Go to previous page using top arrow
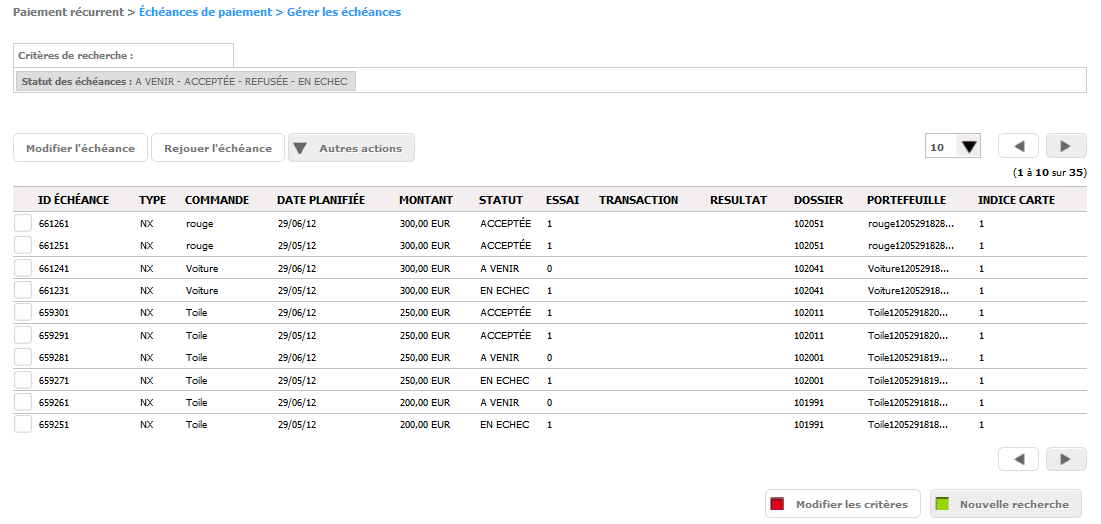This screenshot has width=1101, height=524. [x=1020, y=147]
